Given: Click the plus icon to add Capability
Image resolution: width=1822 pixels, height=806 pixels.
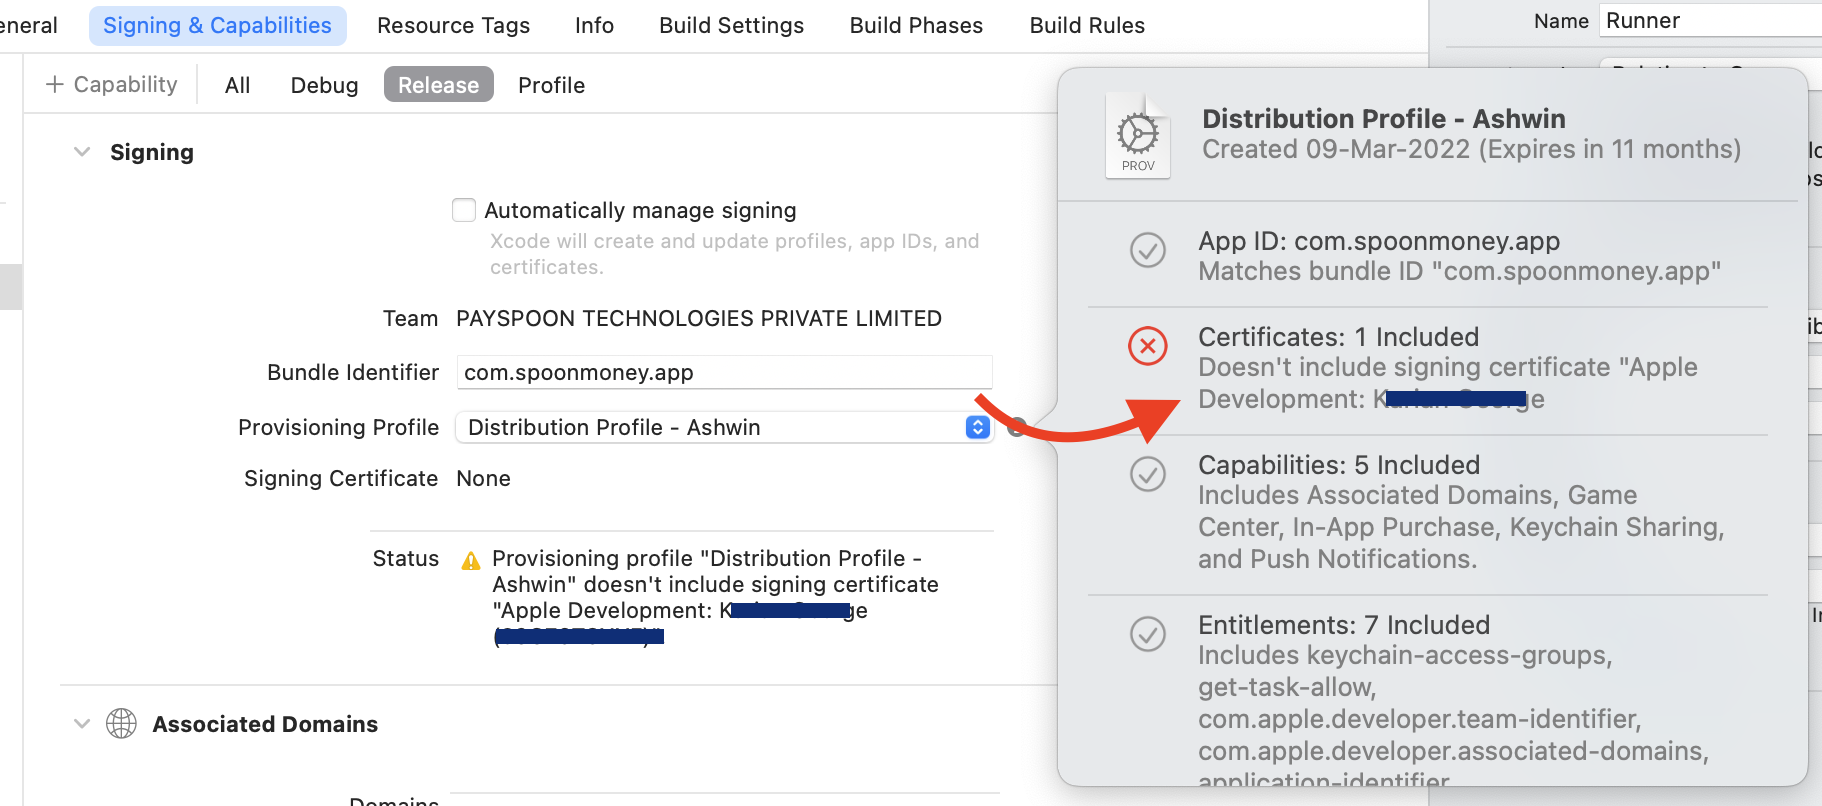Looking at the screenshot, I should point(55,85).
